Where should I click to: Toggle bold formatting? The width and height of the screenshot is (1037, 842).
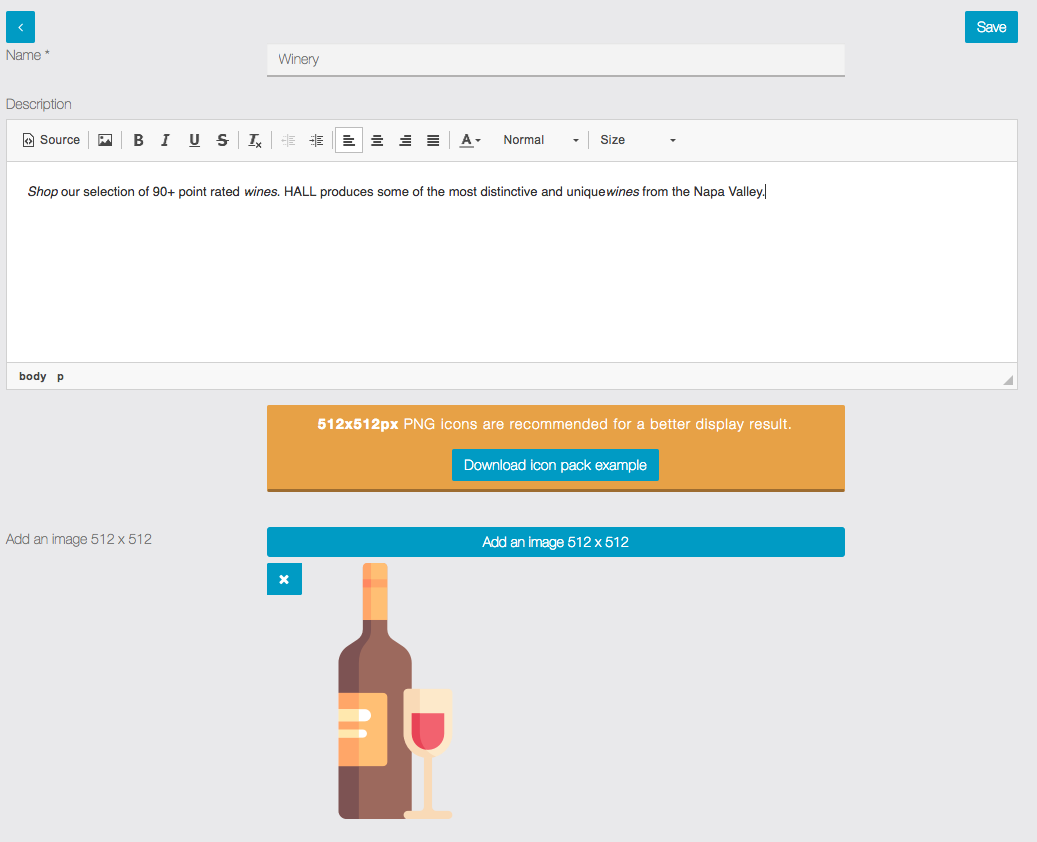coord(138,140)
